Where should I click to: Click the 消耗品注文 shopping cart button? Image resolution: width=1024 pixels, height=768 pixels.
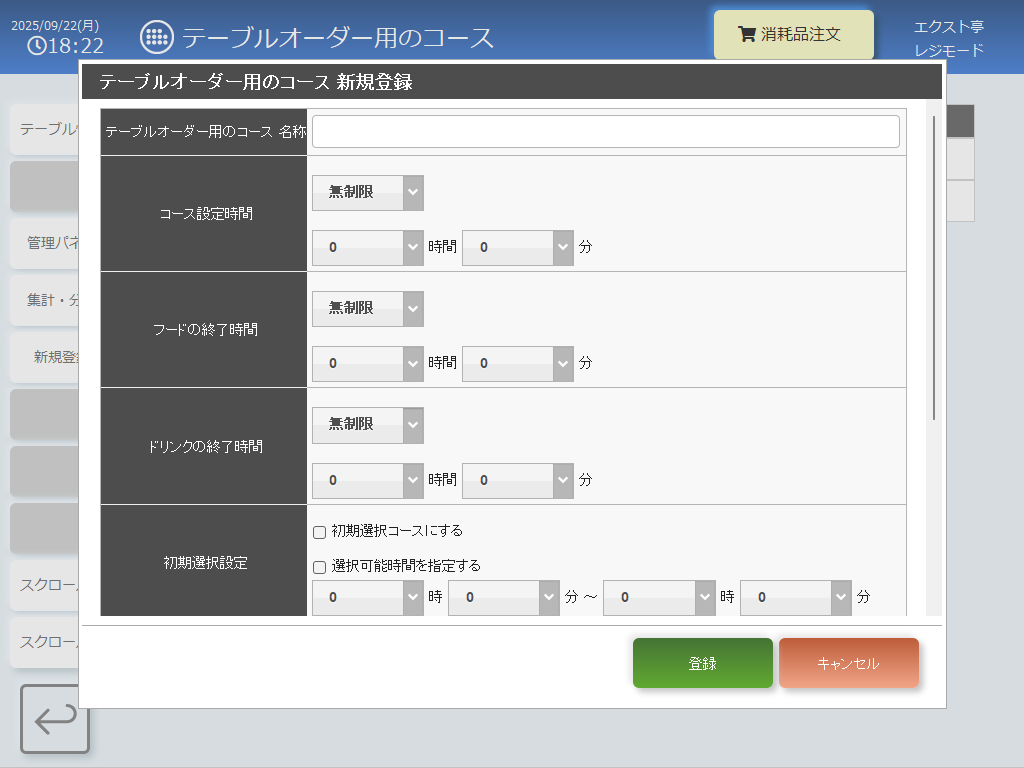coord(793,35)
